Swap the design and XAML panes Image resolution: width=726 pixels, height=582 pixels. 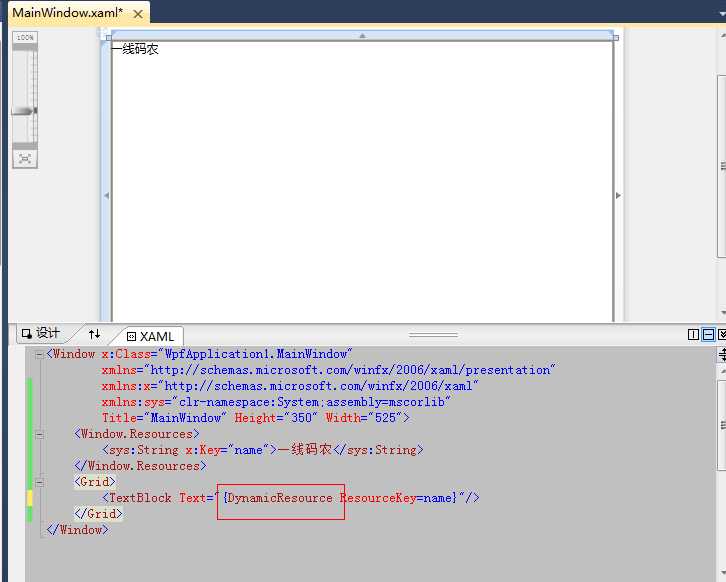coord(94,333)
